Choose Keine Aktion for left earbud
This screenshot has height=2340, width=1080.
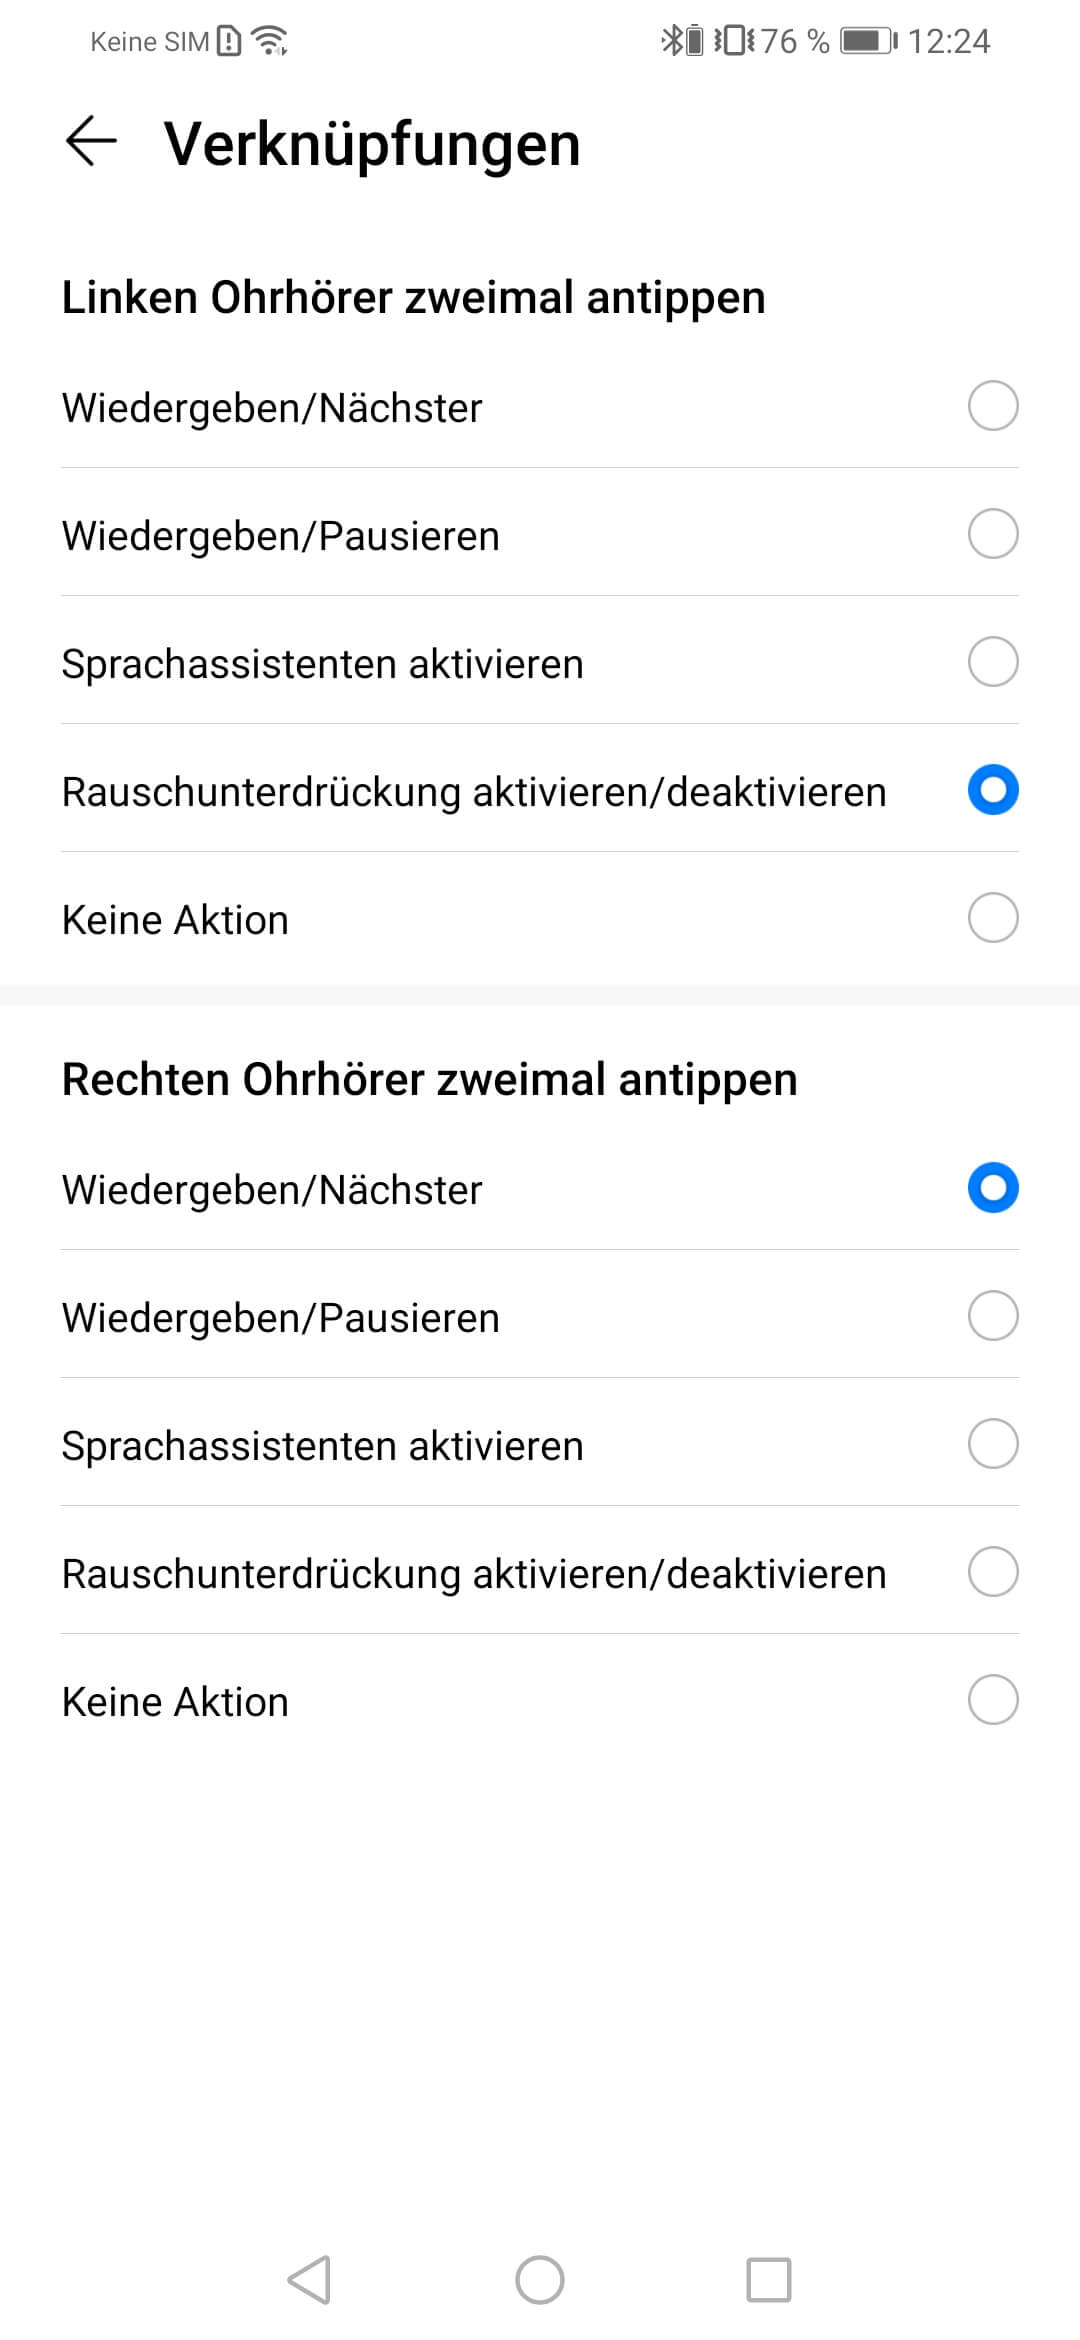tap(992, 918)
